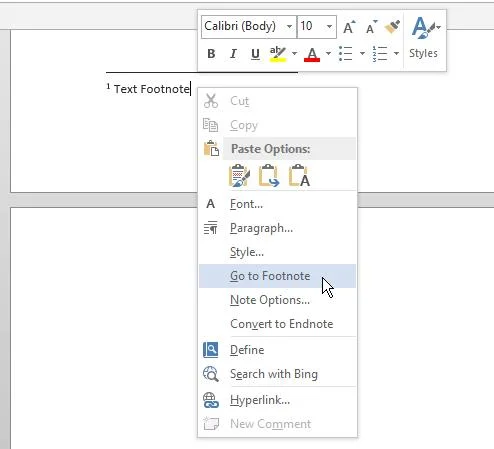Image resolution: width=494 pixels, height=449 pixels.
Task: Click the Paste Options clipboard icon
Action: coord(211,148)
